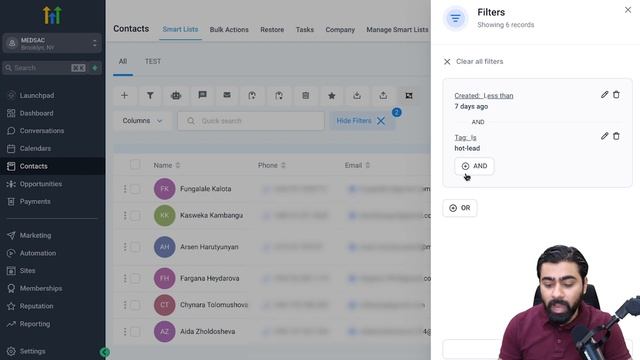Open row menu for Arsen Harutyunyan
Viewport: 640px width, 360px height.
pyautogui.click(x=125, y=247)
